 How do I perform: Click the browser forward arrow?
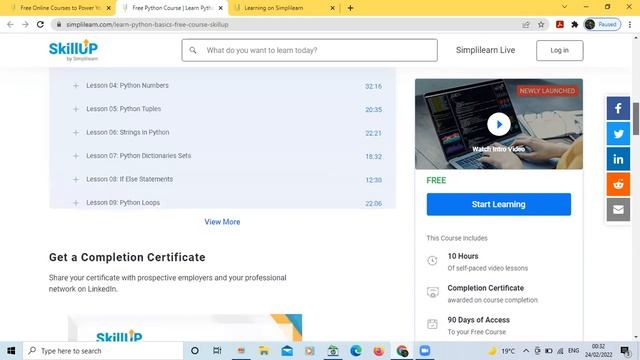pyautogui.click(x=25, y=24)
